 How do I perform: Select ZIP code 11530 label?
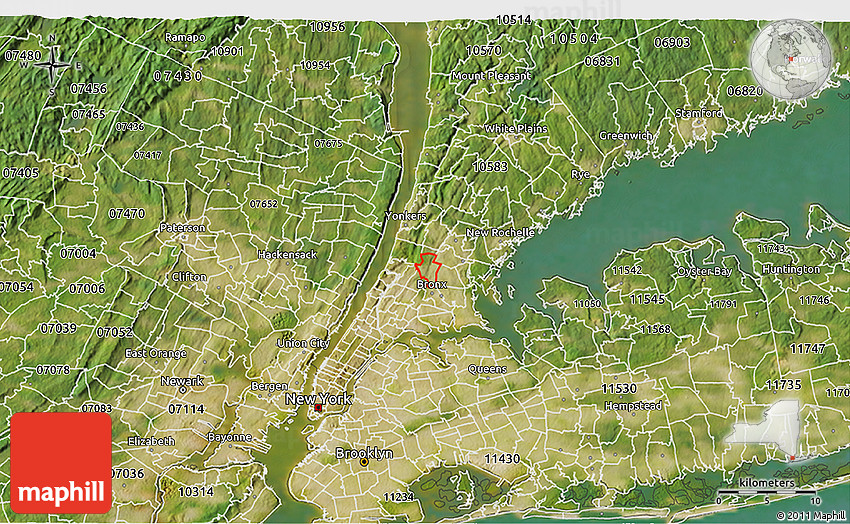pyautogui.click(x=619, y=387)
